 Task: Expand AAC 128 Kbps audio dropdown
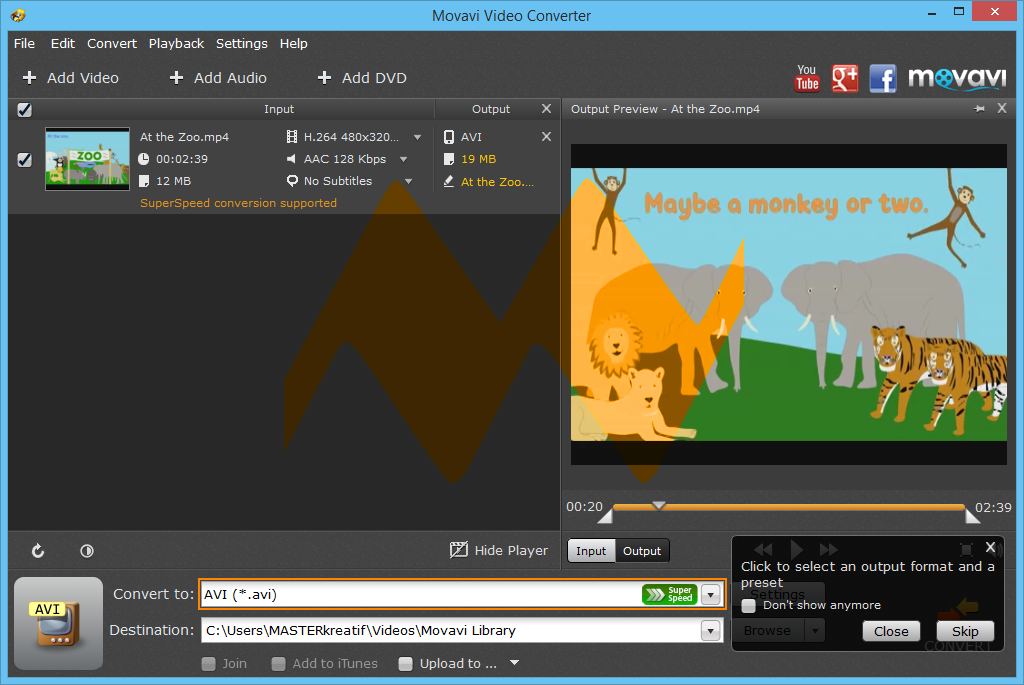(404, 159)
